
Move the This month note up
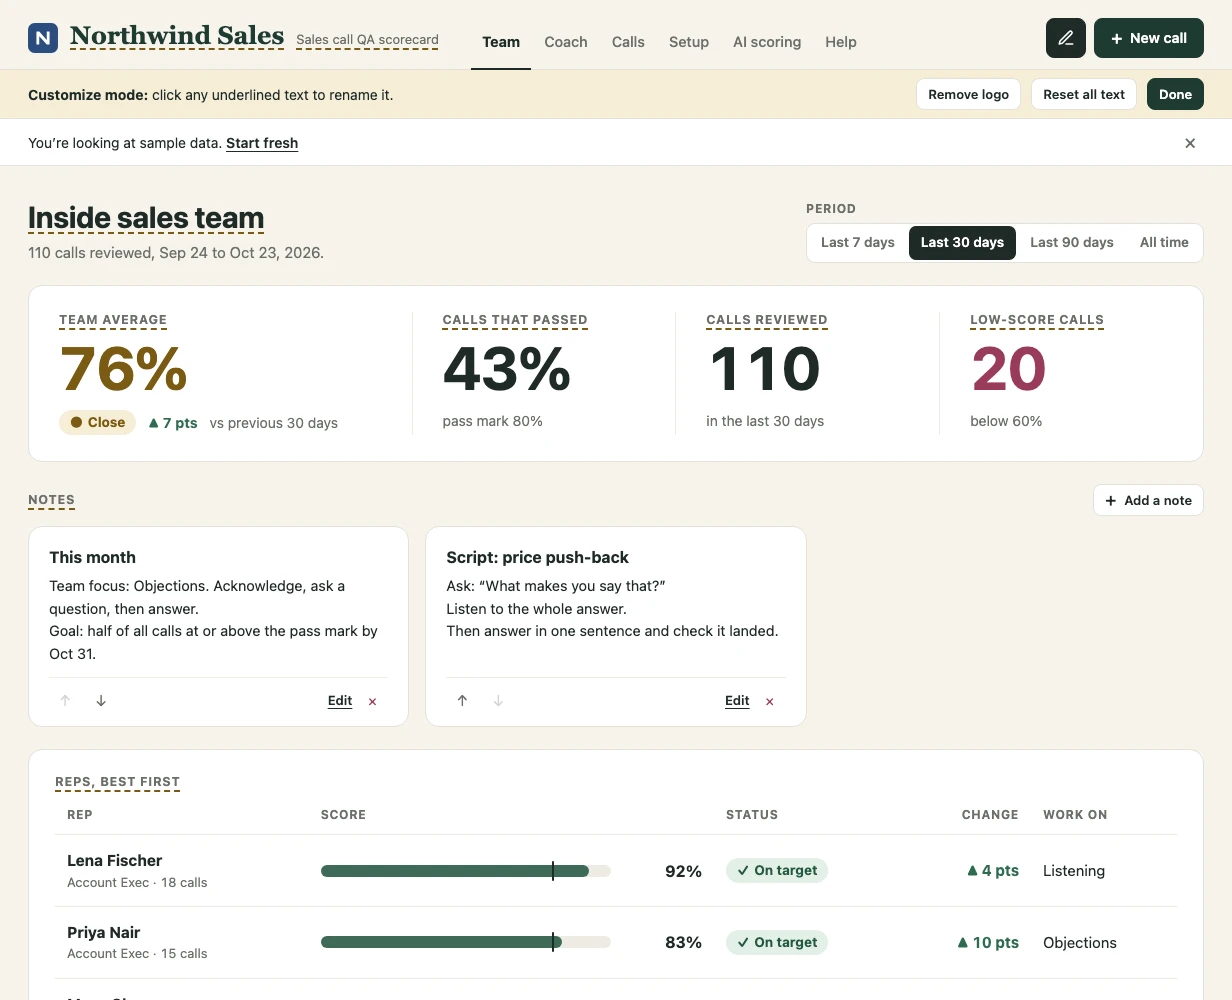click(65, 701)
